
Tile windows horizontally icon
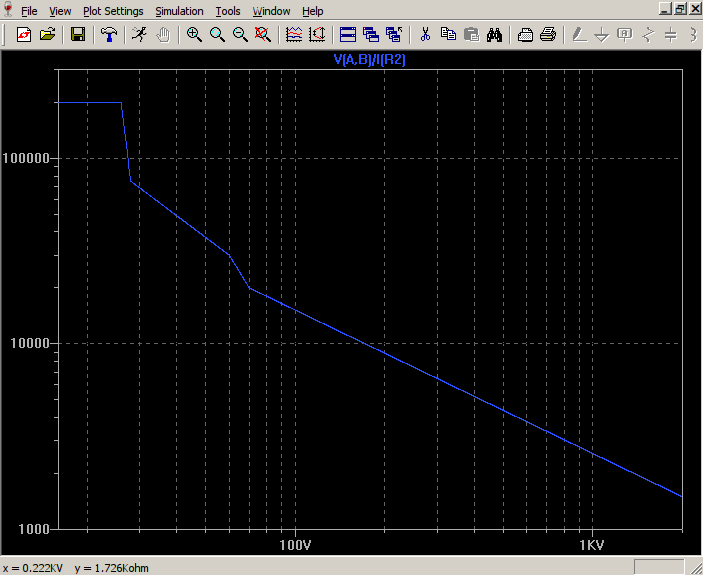pos(348,35)
